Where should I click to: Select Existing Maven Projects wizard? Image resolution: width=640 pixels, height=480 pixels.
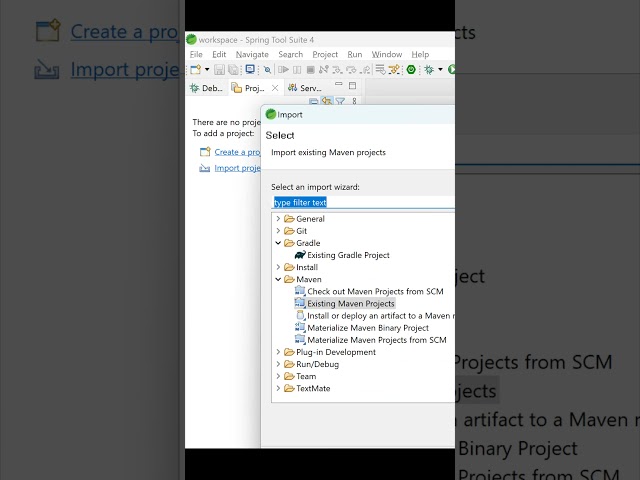click(344, 303)
